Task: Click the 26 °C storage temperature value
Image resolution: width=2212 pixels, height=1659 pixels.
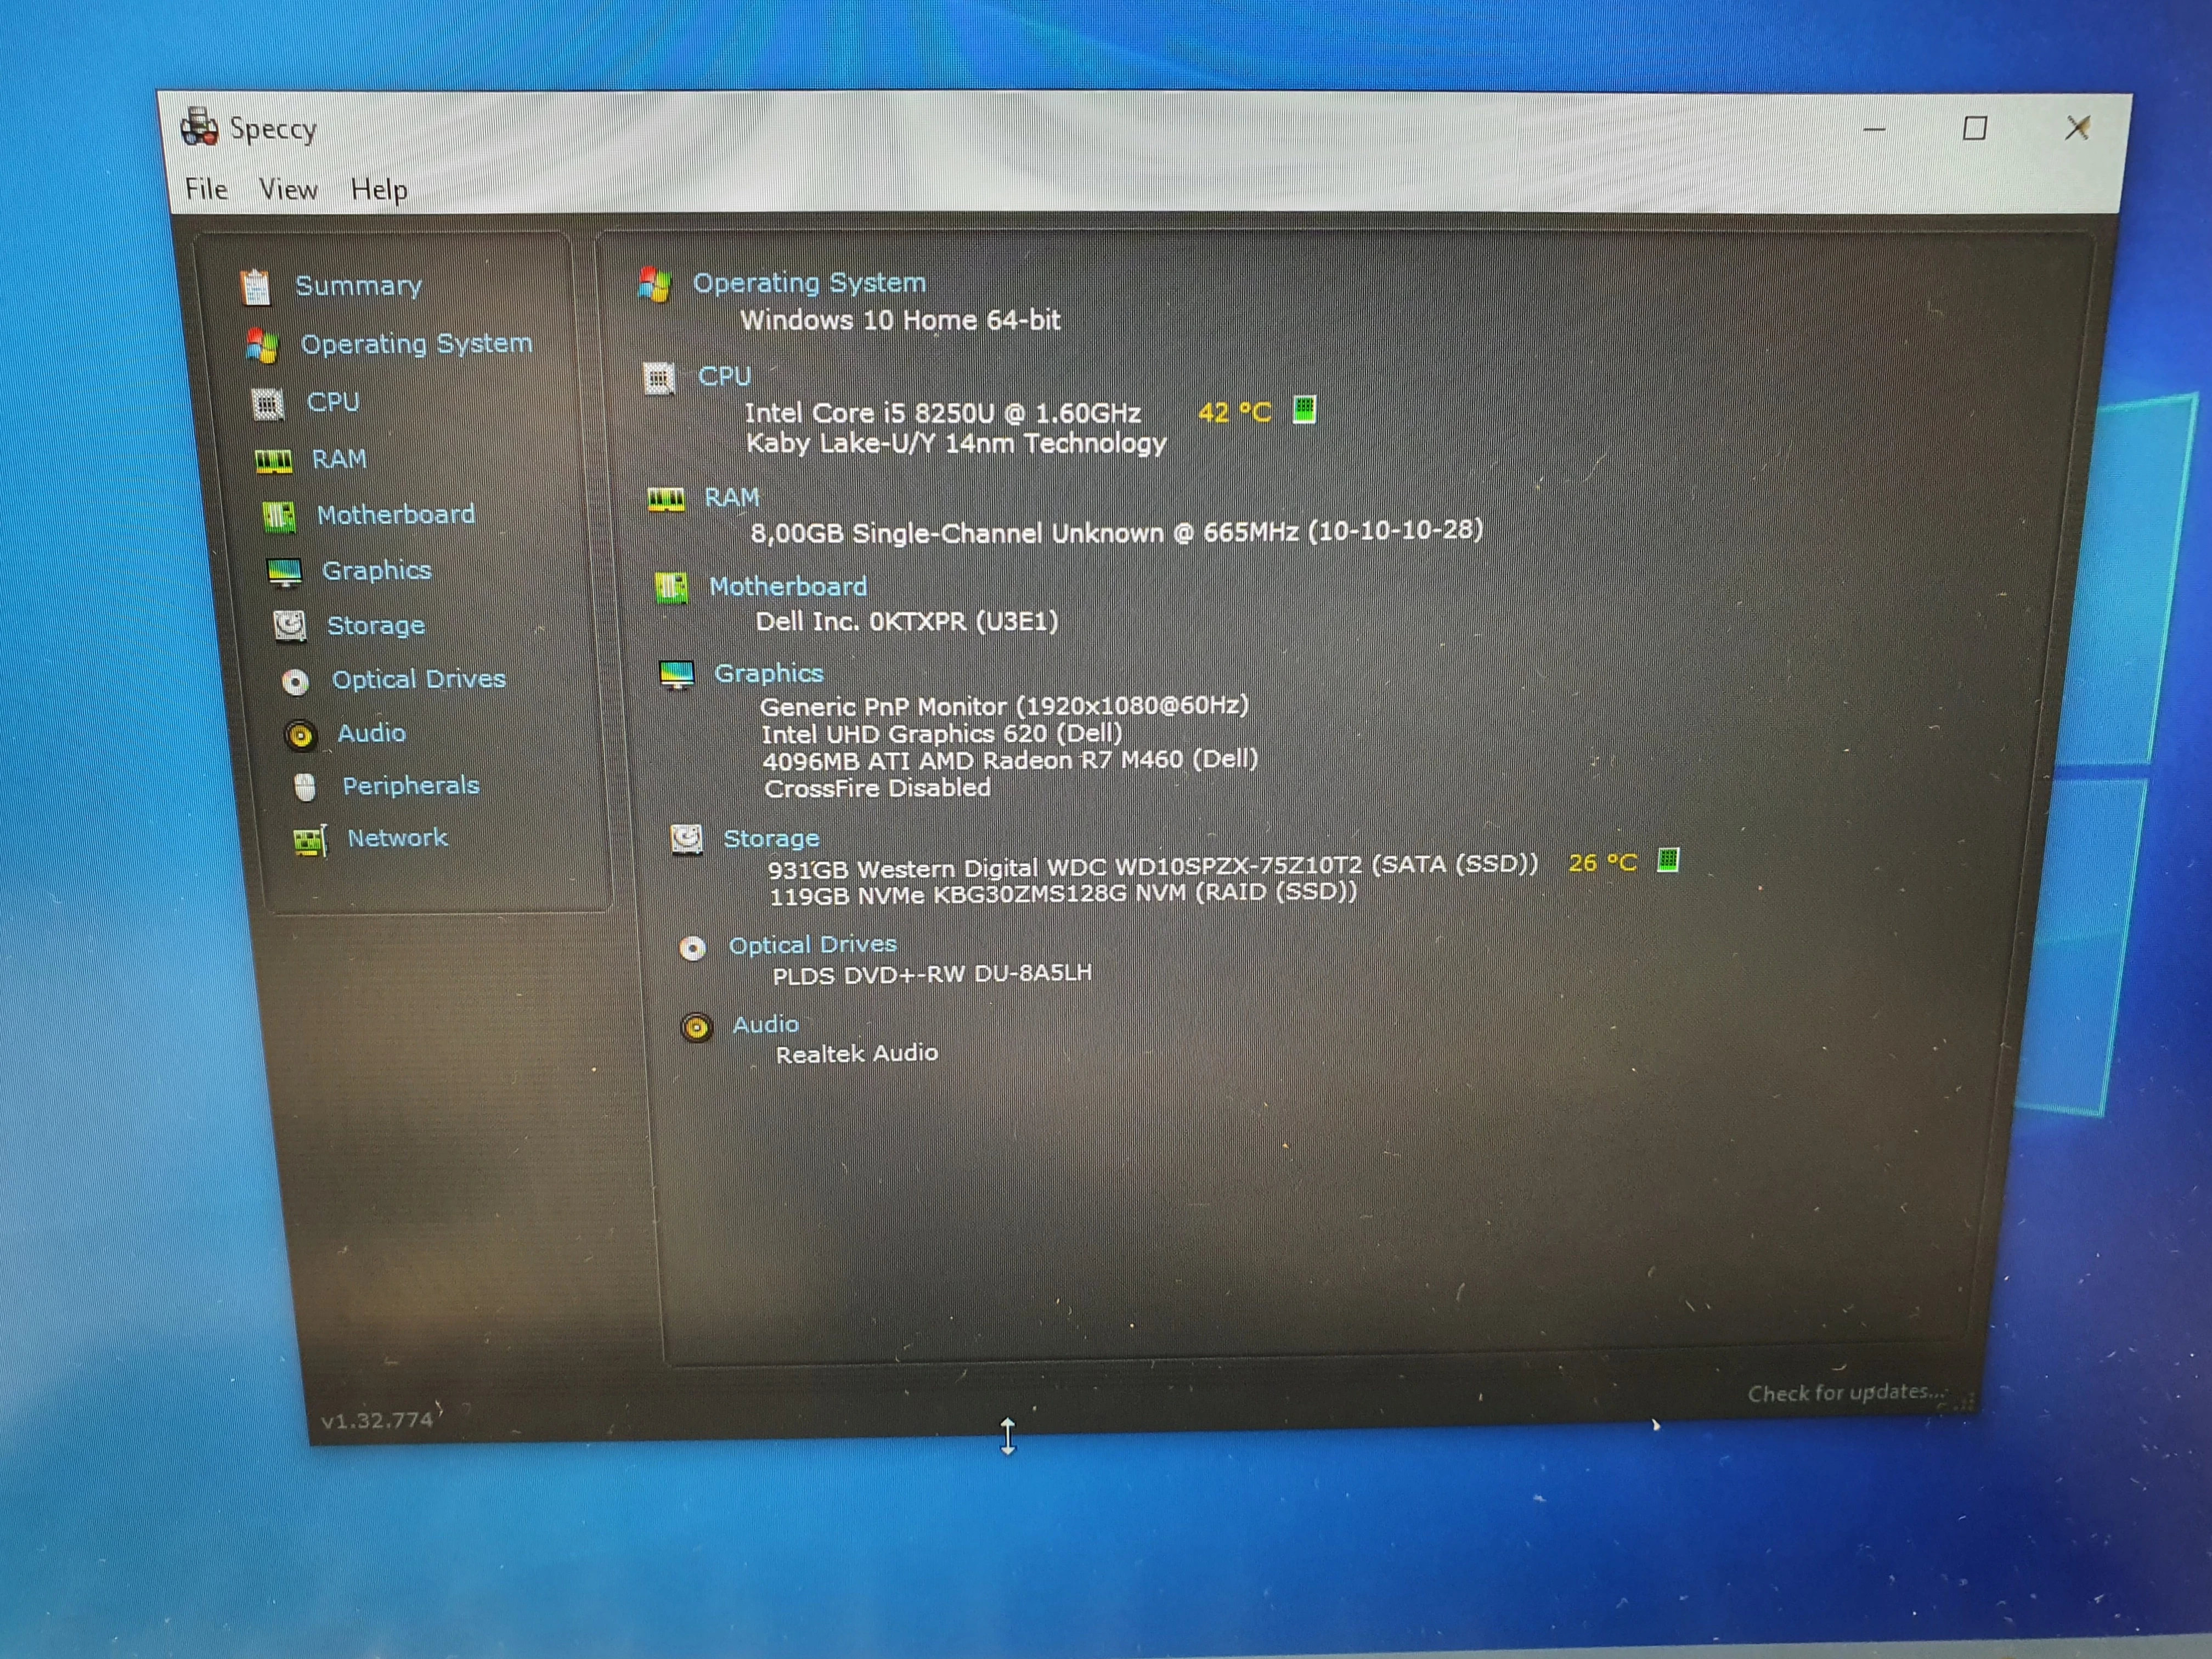Action: tap(1602, 862)
